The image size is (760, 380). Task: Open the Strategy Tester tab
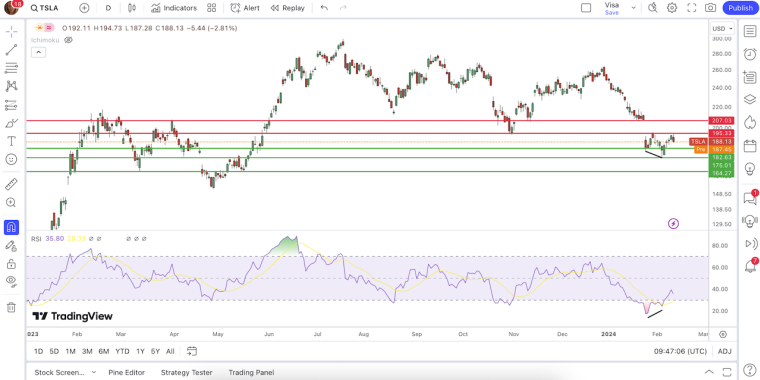pos(187,372)
